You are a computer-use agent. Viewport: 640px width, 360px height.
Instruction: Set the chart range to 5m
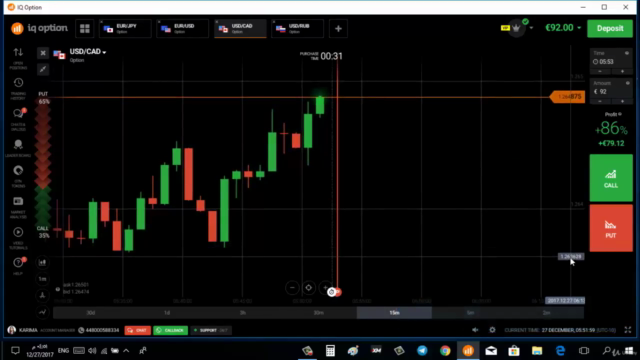pyautogui.click(x=470, y=313)
